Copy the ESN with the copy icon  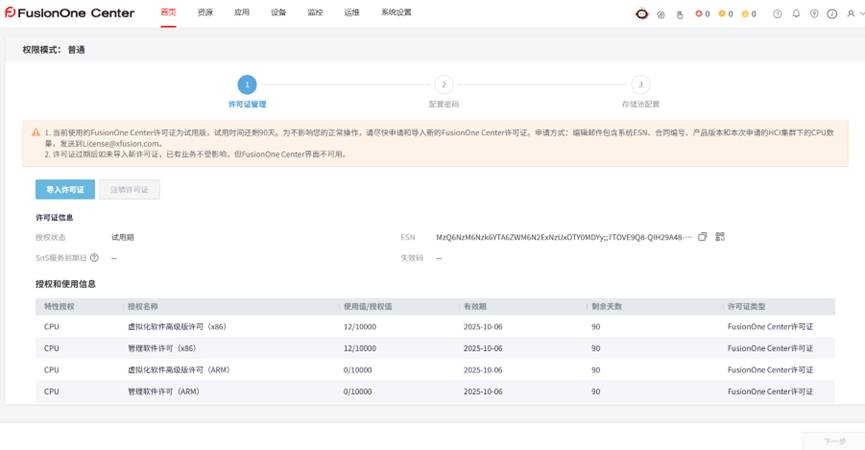702,237
